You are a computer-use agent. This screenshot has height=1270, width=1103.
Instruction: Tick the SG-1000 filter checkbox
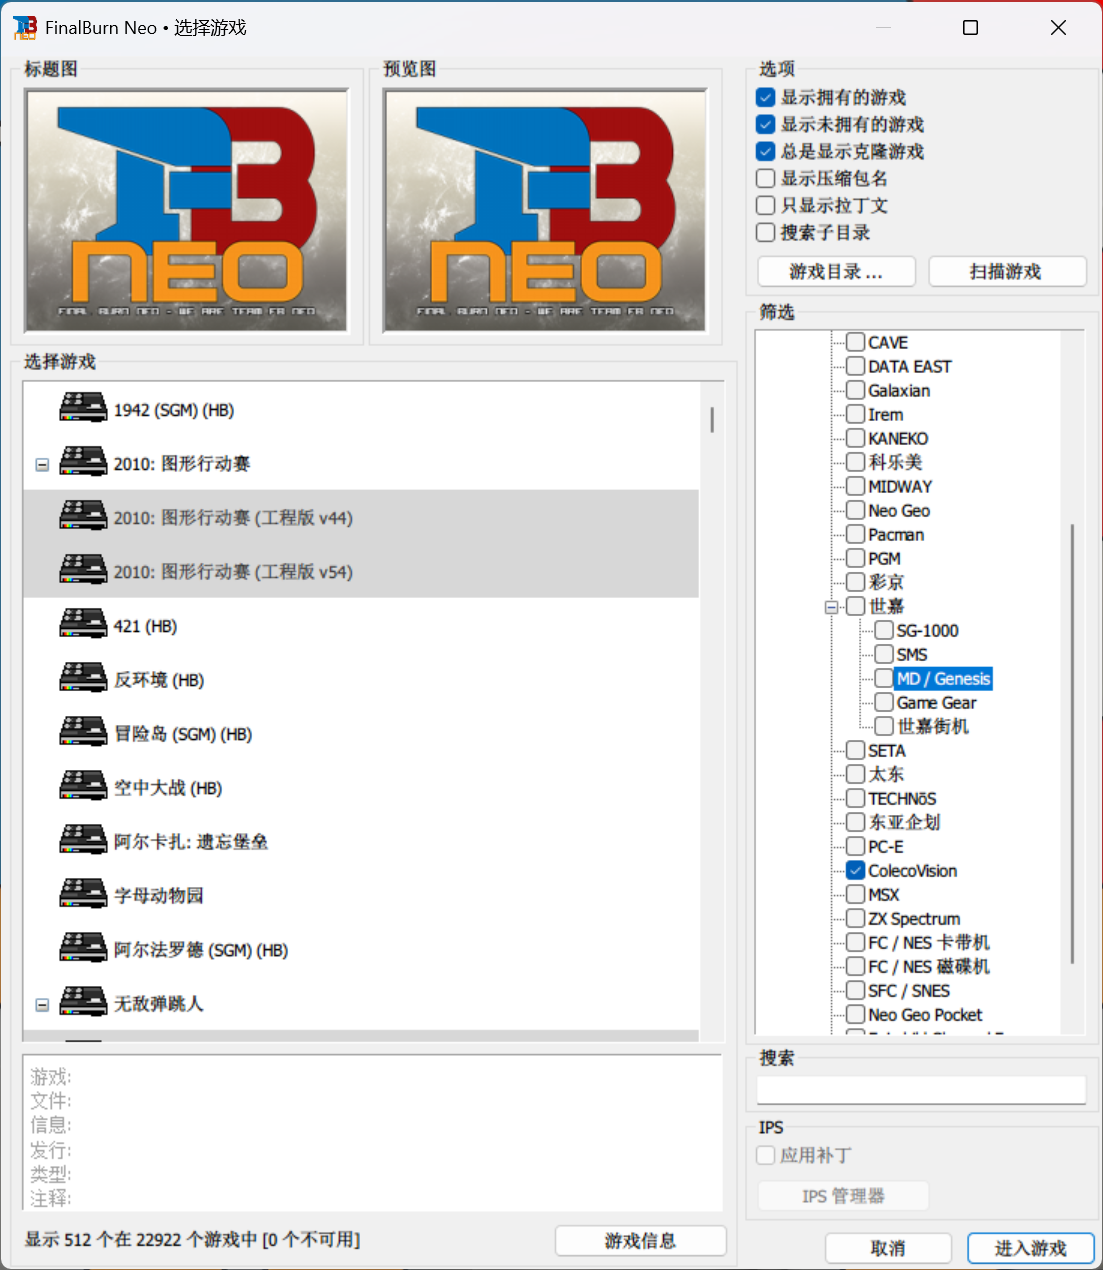click(884, 630)
